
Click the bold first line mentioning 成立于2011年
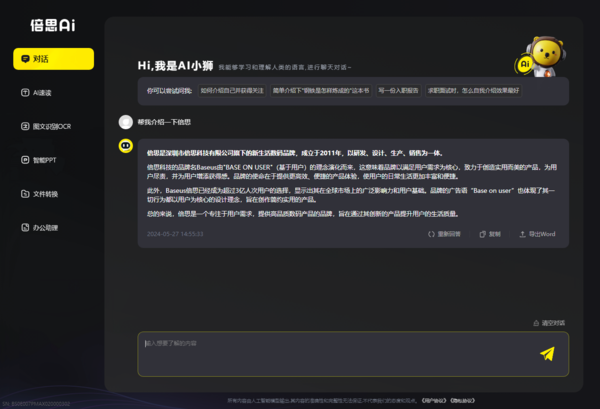click(295, 153)
